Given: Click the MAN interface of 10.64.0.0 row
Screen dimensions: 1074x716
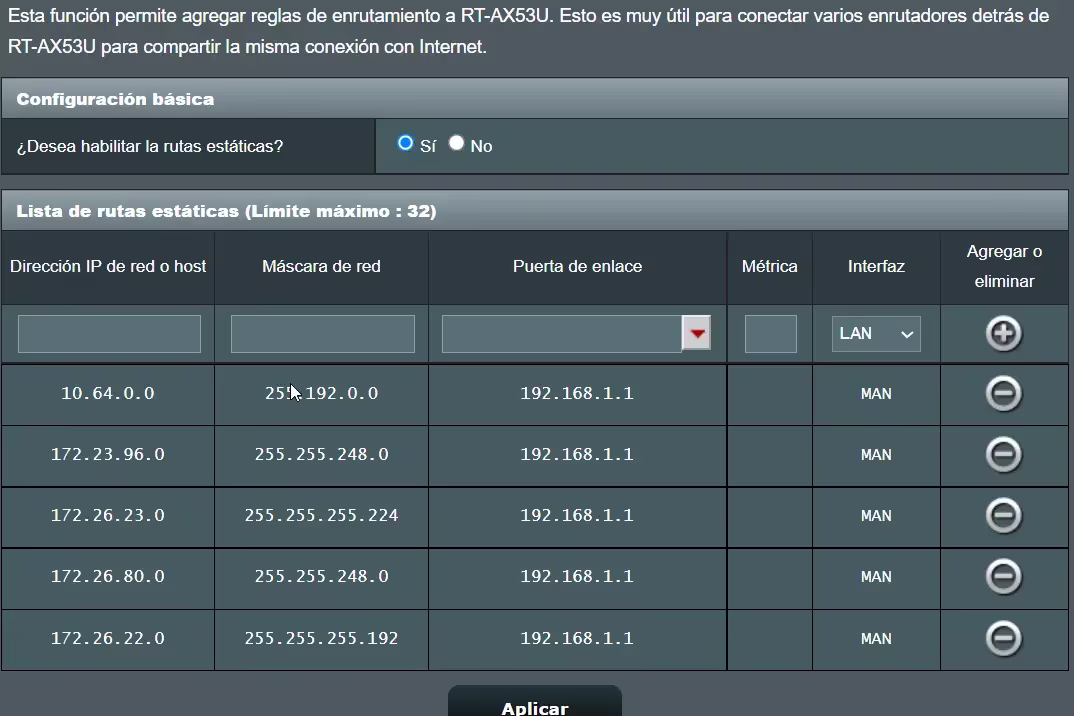Looking at the screenshot, I should tap(876, 394).
